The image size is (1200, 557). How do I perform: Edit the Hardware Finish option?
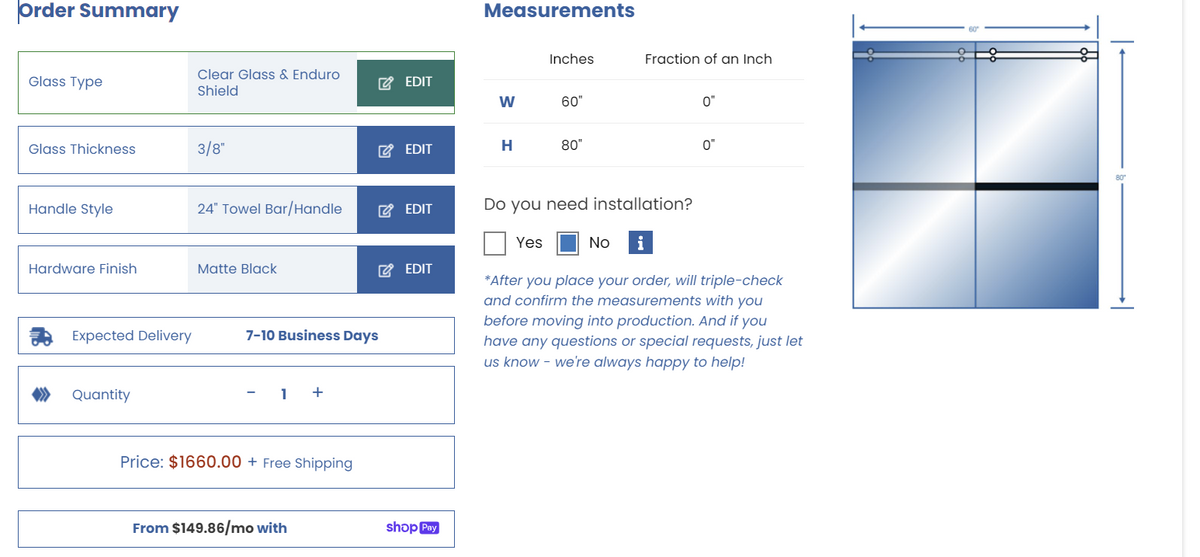tap(406, 269)
